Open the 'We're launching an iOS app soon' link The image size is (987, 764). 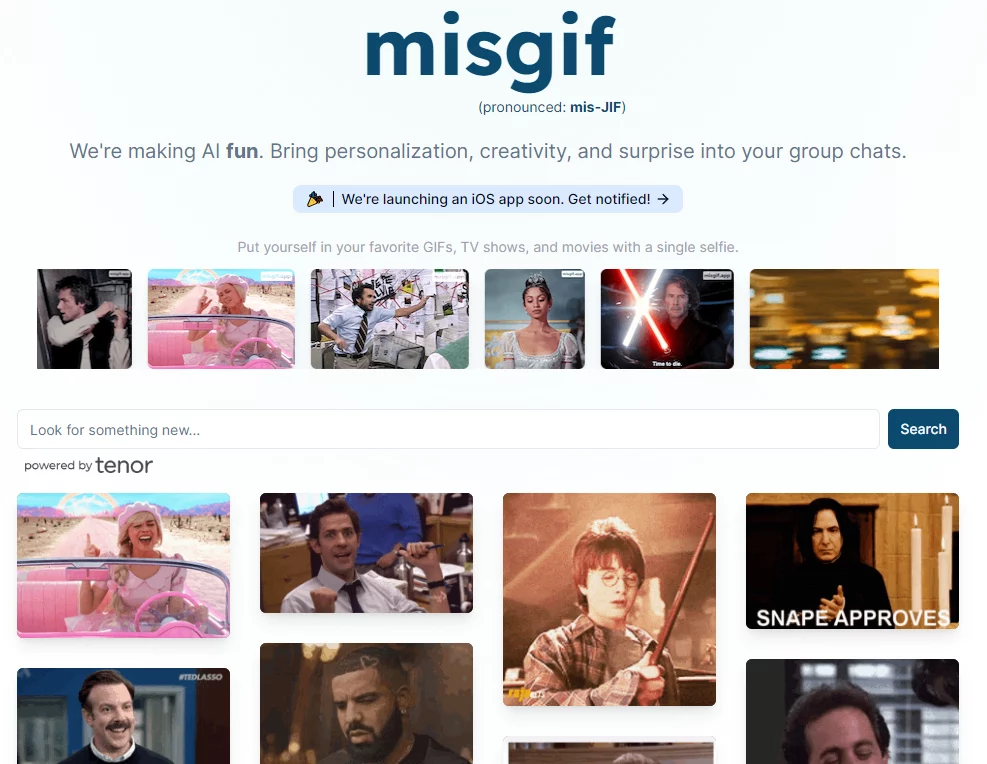[x=488, y=199]
